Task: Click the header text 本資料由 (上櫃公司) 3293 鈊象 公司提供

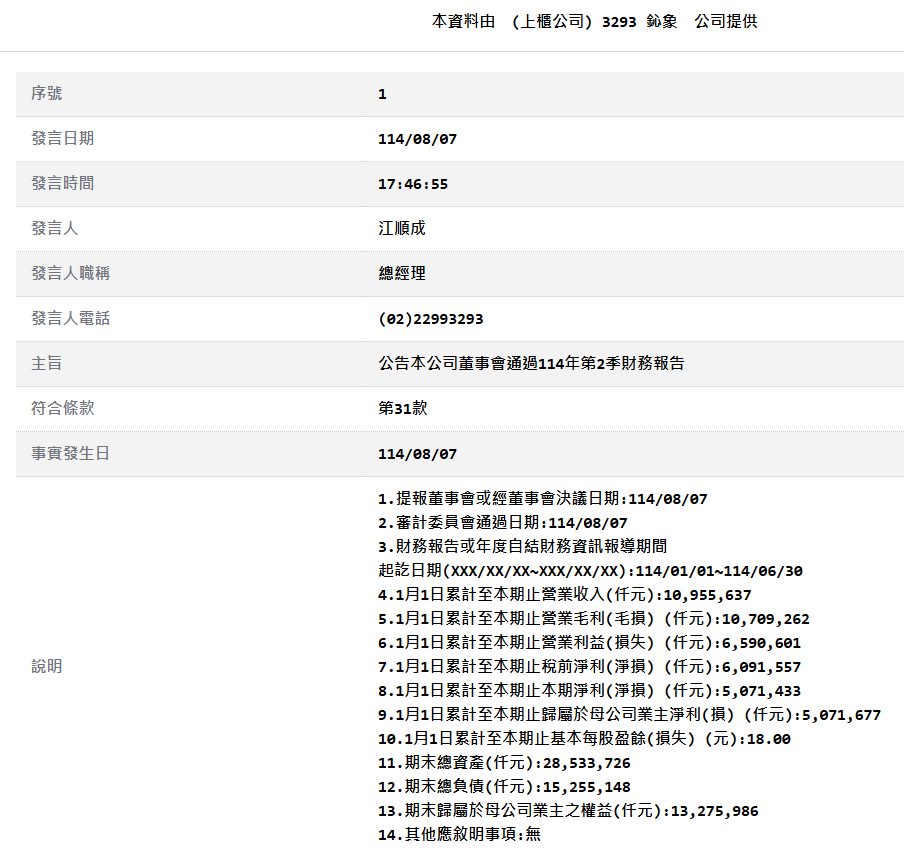Action: 594,22
